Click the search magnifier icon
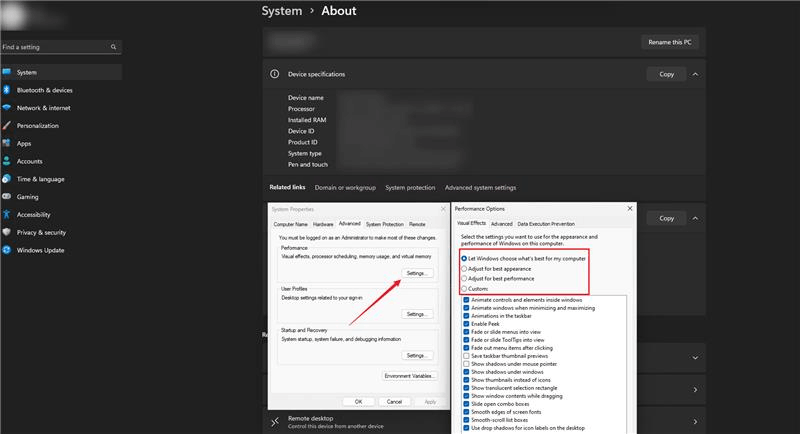The height and width of the screenshot is (434, 800). [113, 47]
